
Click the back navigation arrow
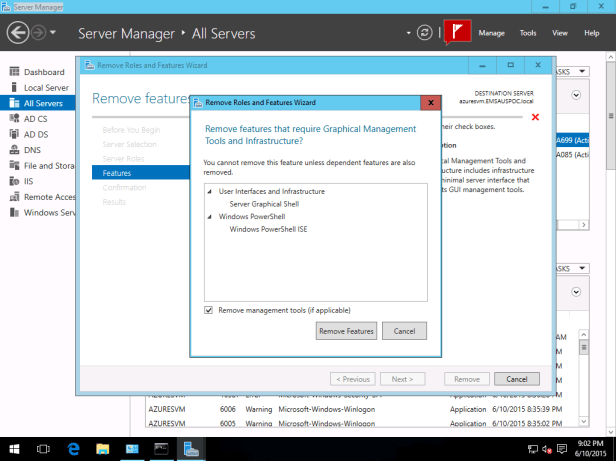tap(18, 33)
